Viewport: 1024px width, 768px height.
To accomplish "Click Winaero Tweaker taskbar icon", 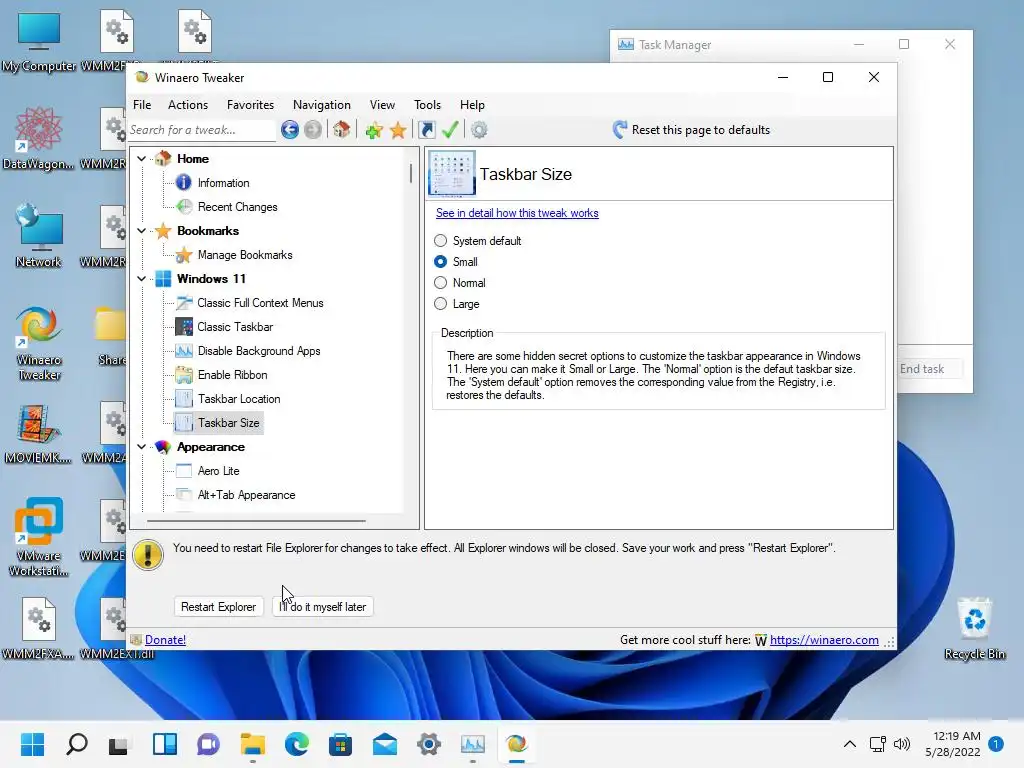I will [517, 744].
